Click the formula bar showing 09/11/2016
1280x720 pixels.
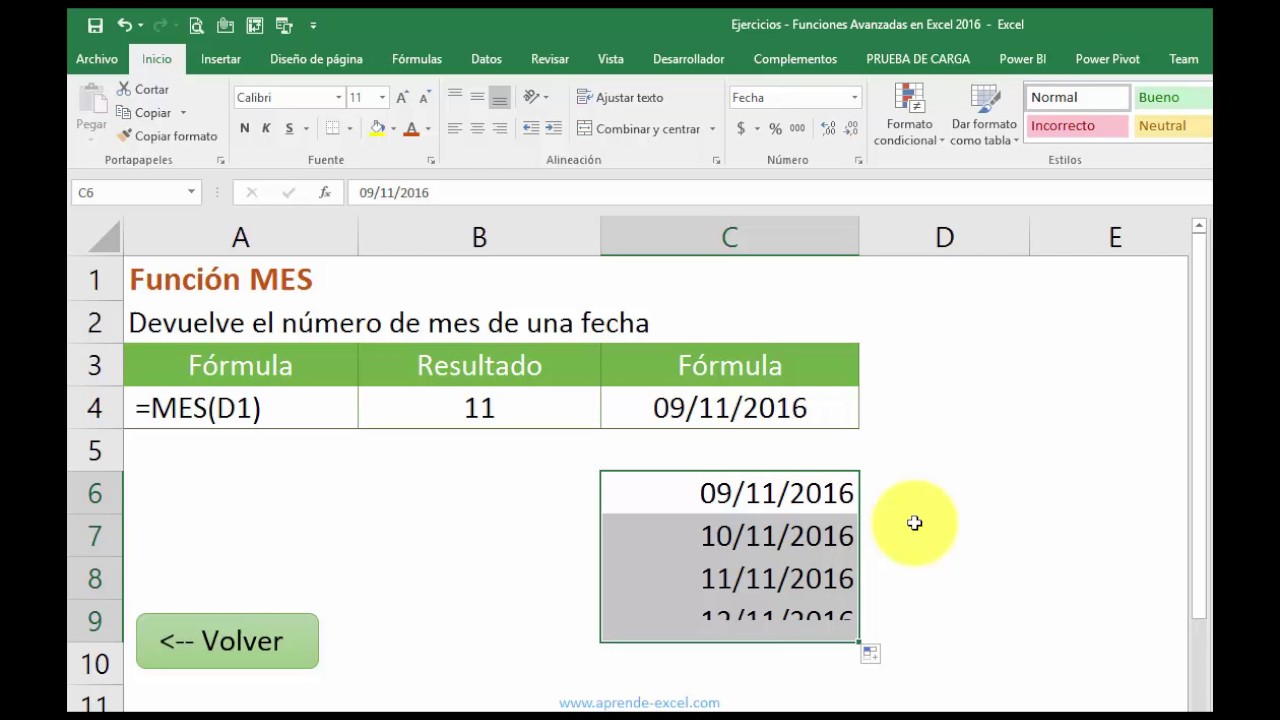click(x=778, y=192)
